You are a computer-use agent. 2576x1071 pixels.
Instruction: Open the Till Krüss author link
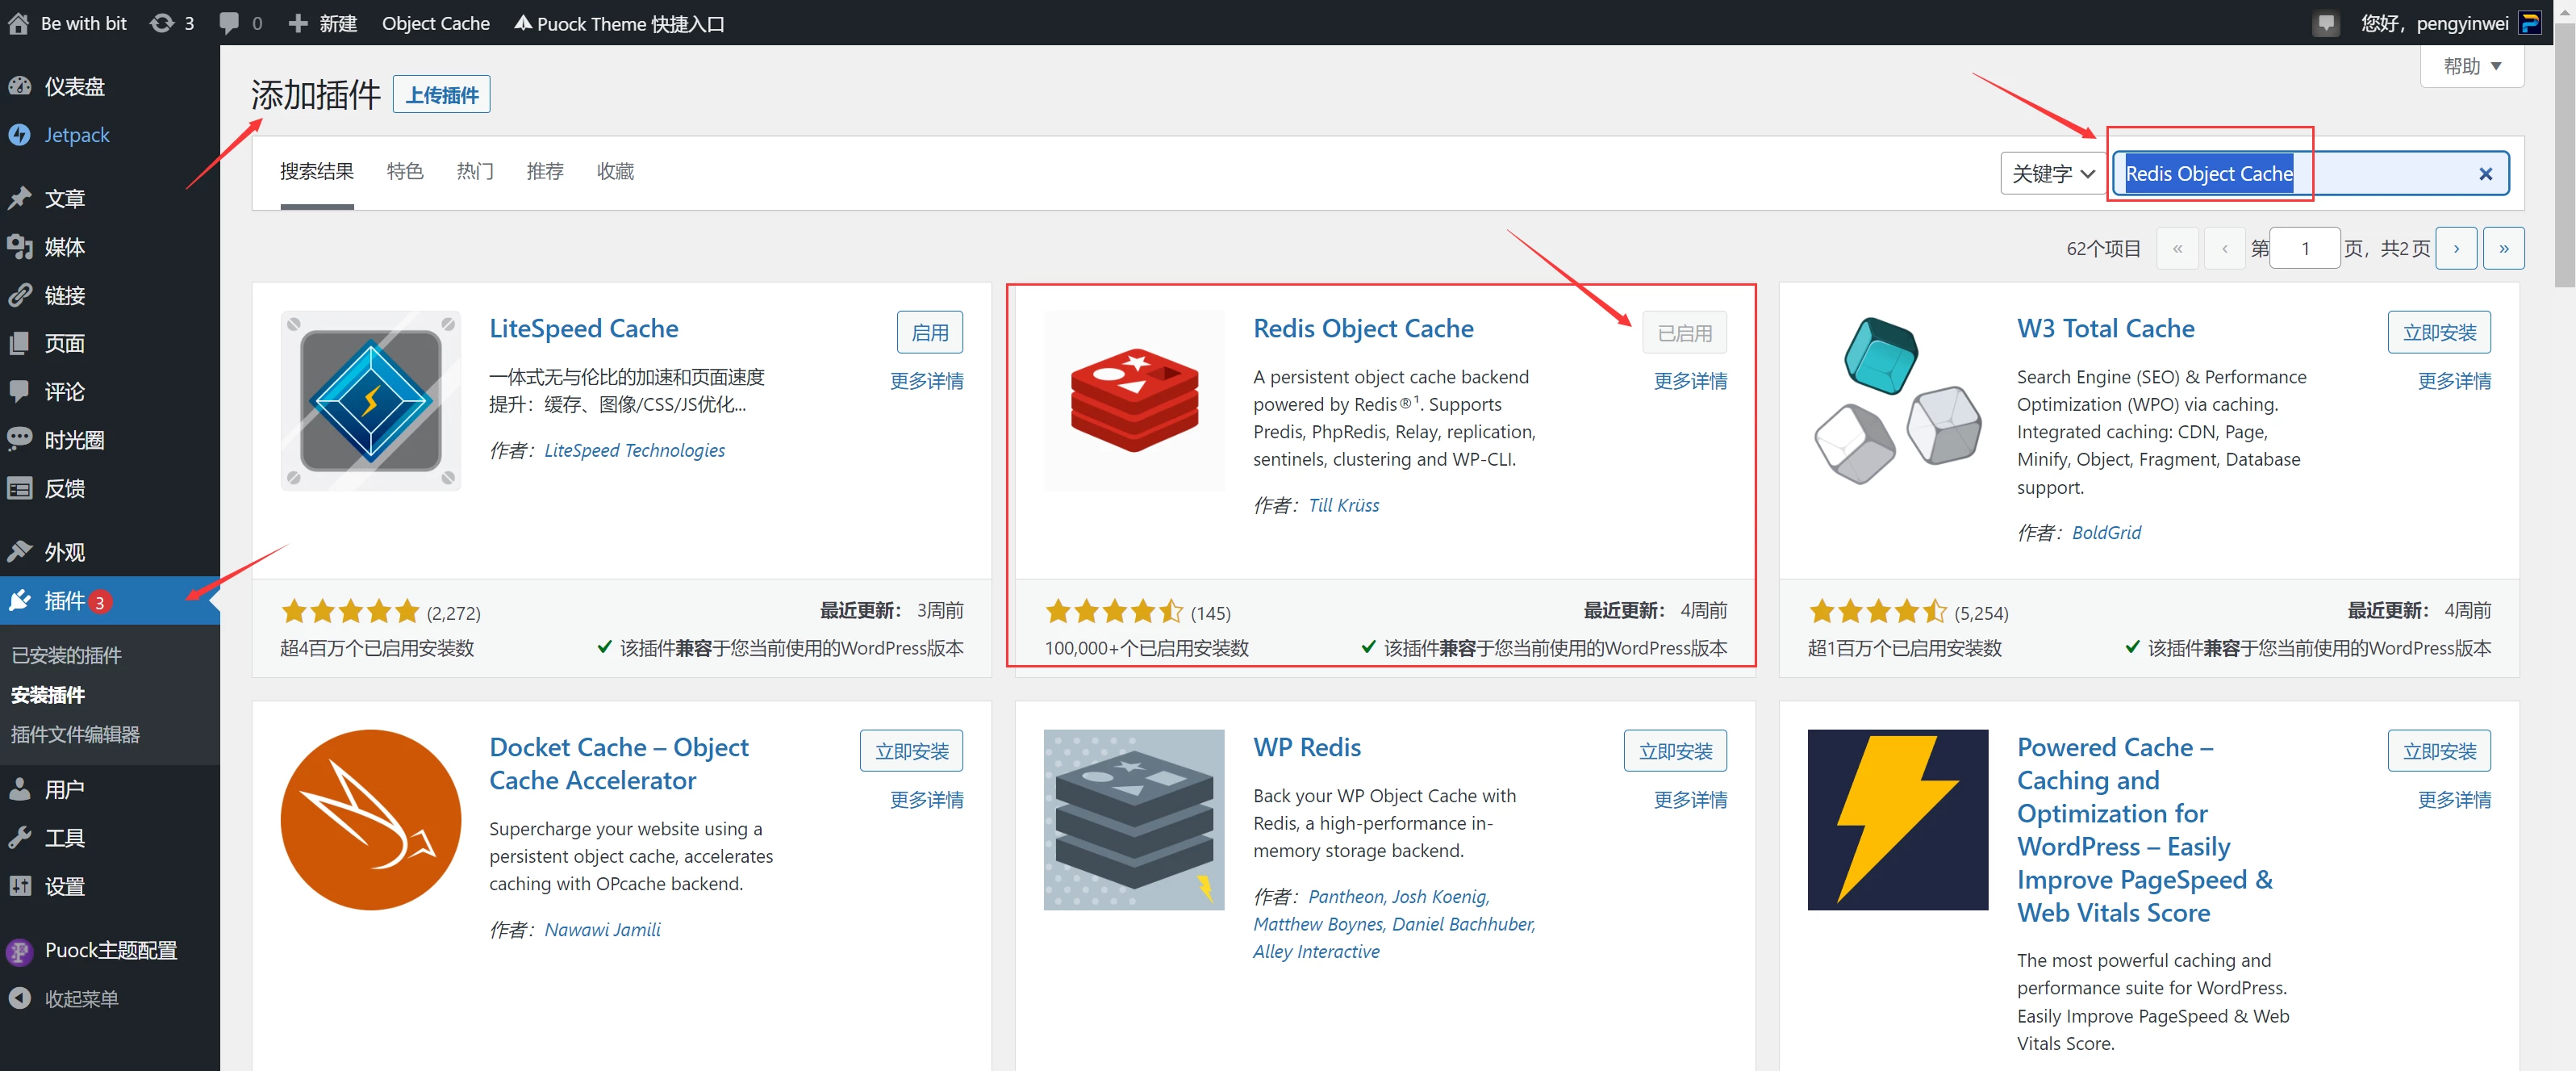point(1343,505)
